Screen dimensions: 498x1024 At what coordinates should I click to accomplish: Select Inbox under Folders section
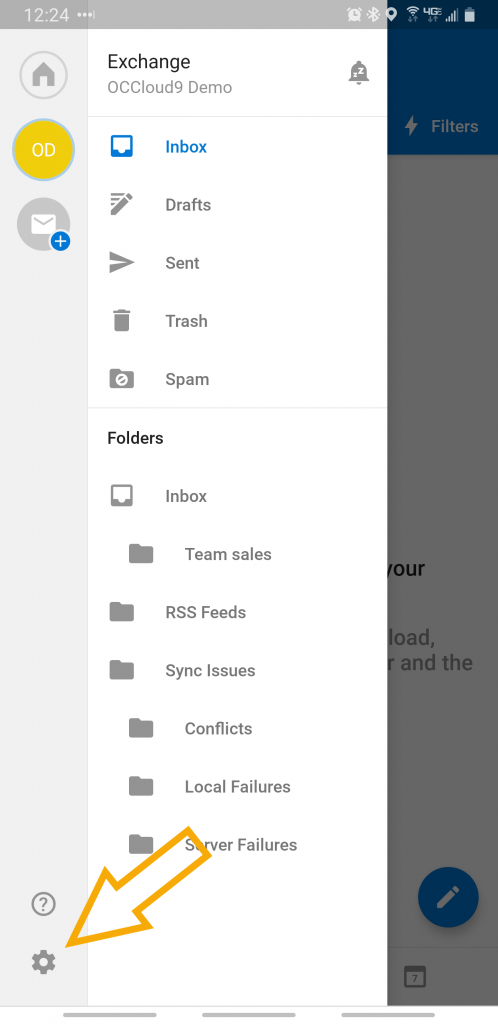point(238,496)
